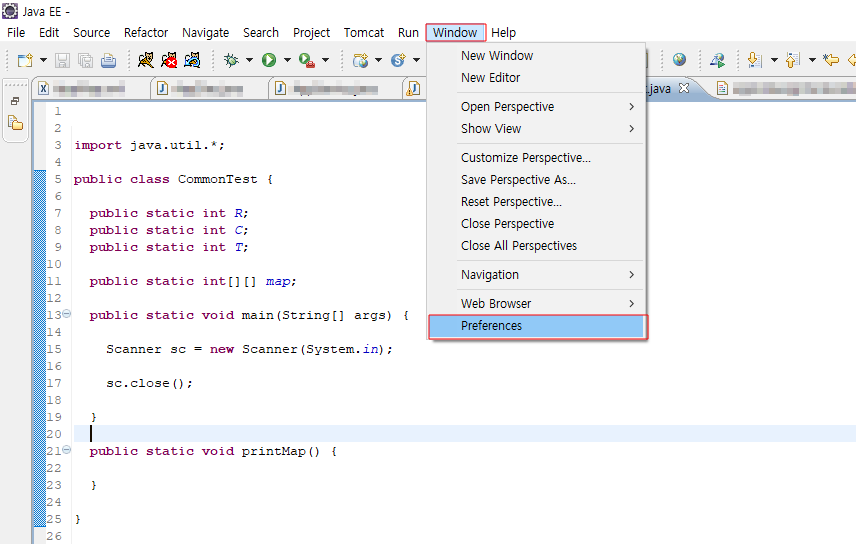
Task: Click the Restore view icon in left sidebar
Action: click(15, 101)
